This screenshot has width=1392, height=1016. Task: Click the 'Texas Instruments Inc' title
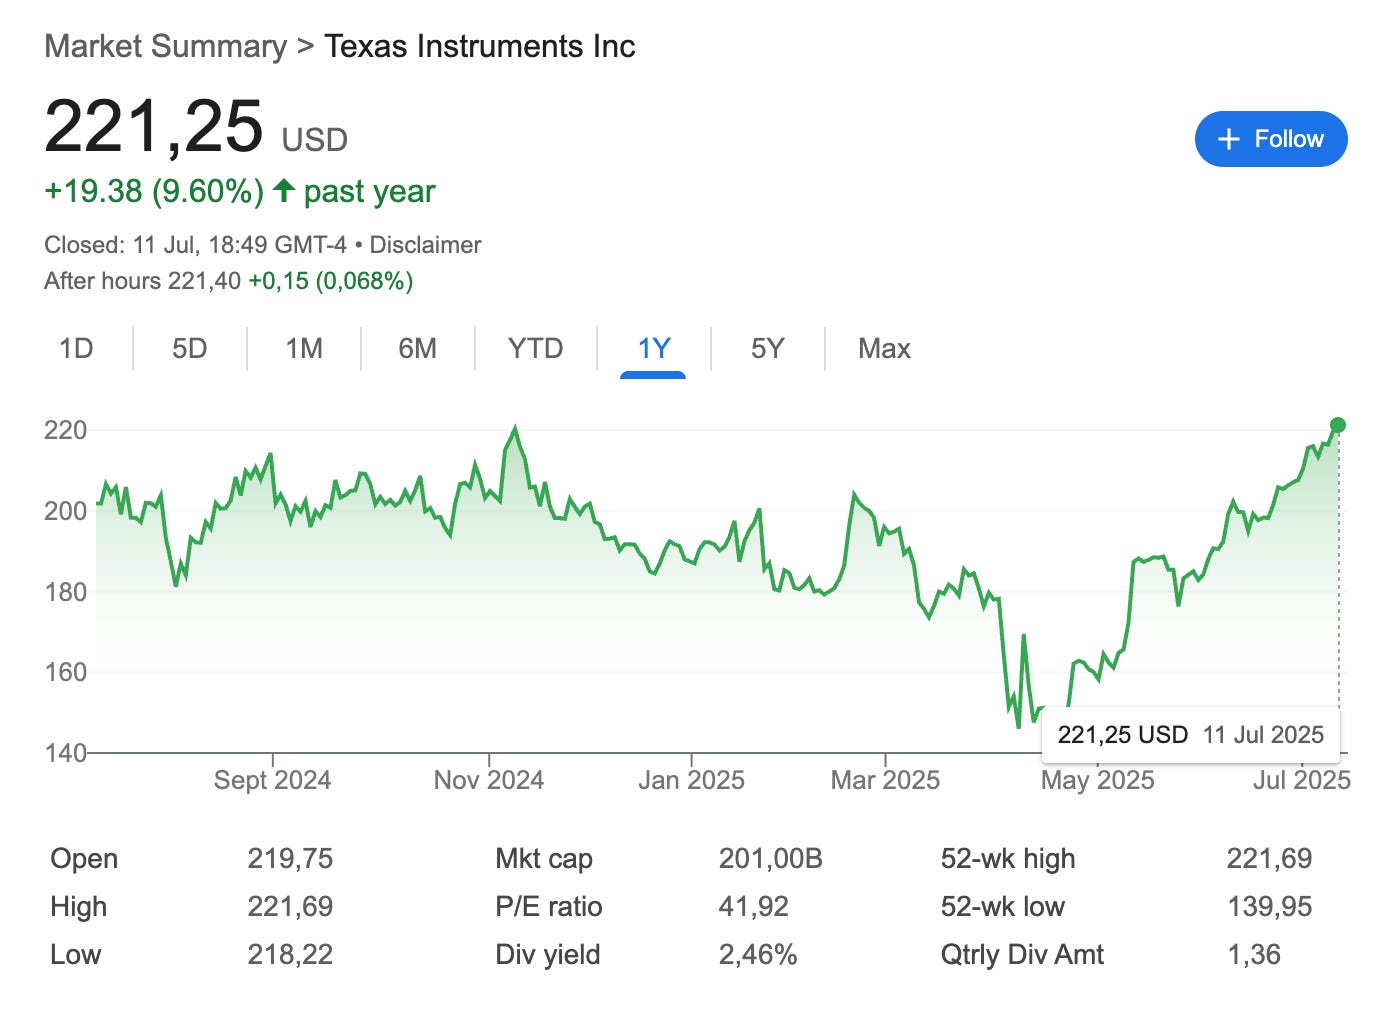(x=480, y=47)
